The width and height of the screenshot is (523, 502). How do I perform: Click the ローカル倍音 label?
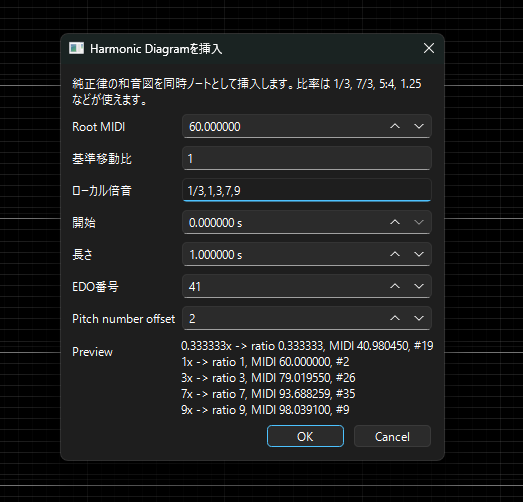[x=102, y=191]
